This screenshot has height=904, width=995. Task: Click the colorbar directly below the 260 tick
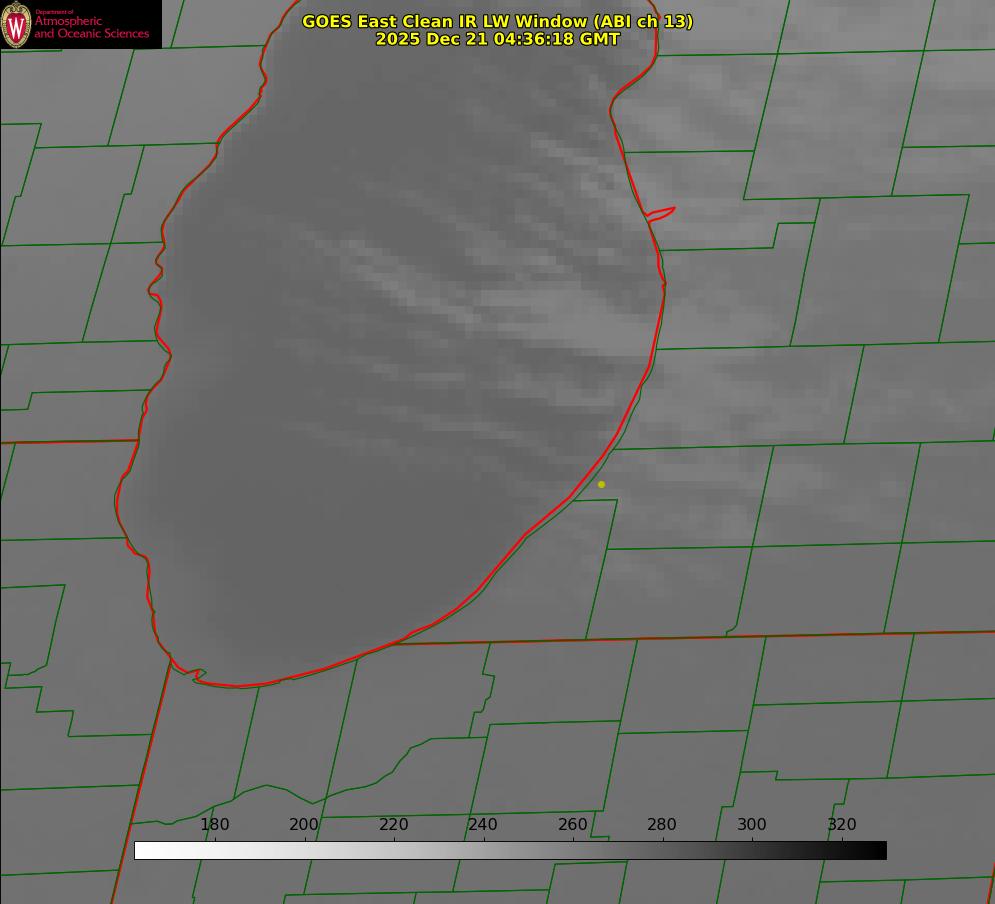pyautogui.click(x=573, y=850)
